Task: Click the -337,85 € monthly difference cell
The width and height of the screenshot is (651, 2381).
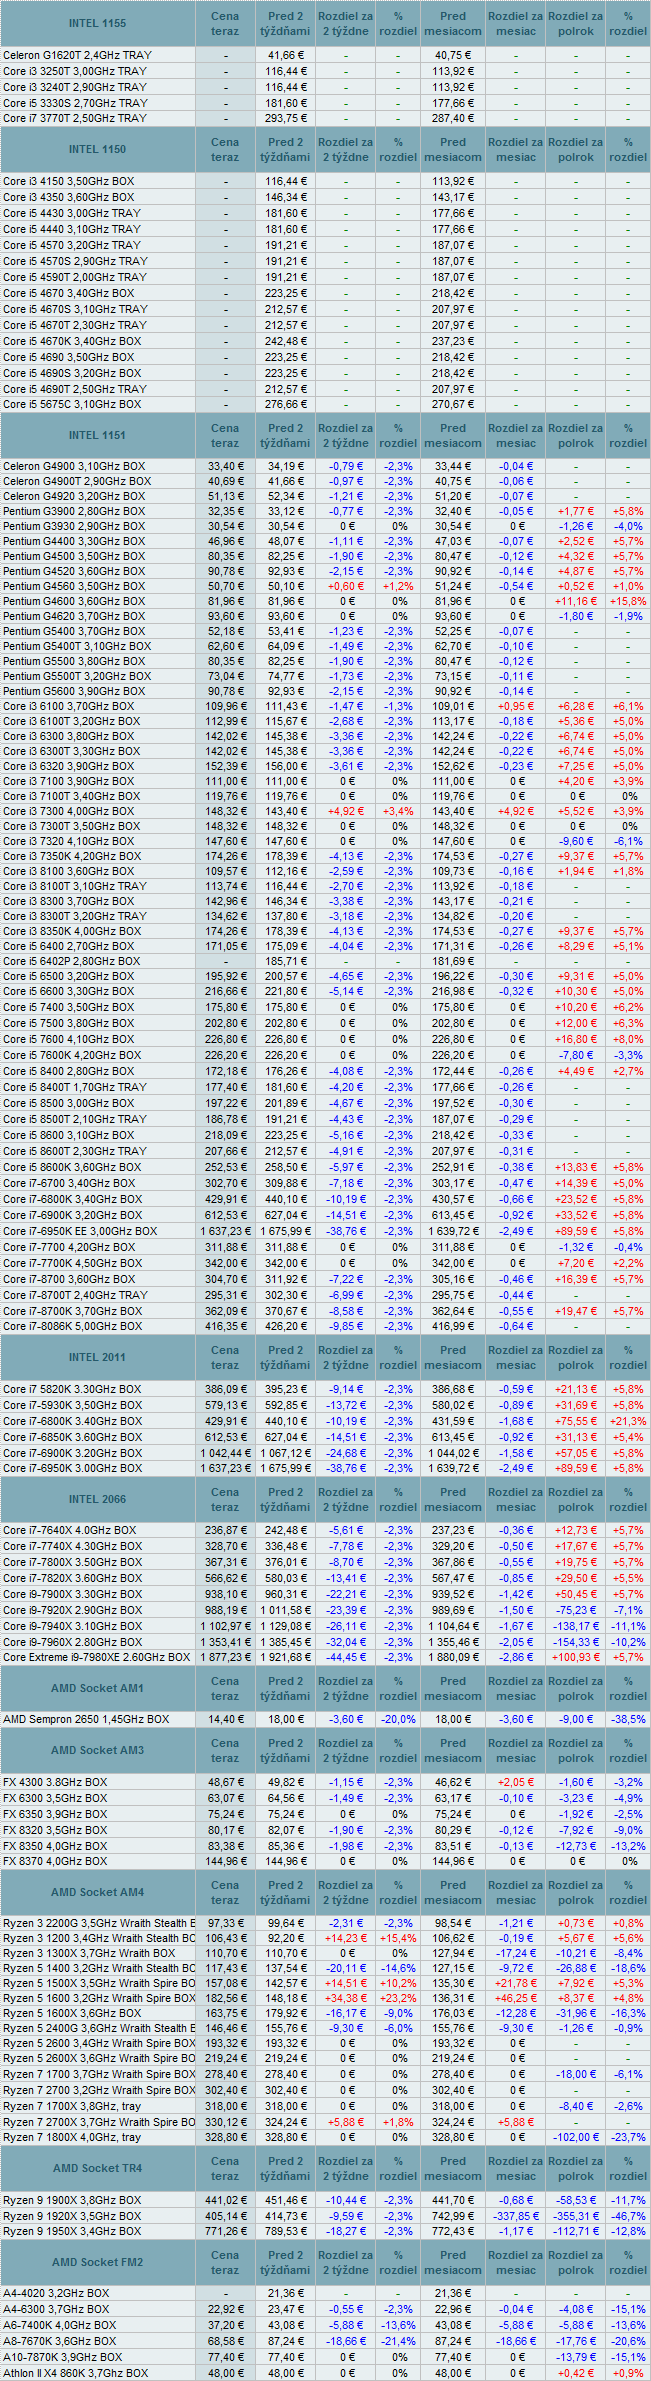Action: pyautogui.click(x=516, y=2216)
